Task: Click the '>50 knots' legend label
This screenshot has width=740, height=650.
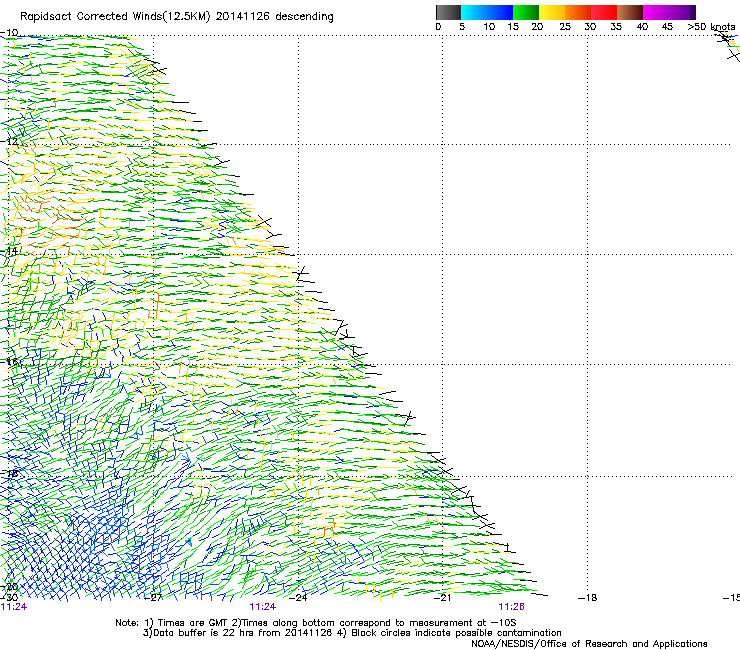Action: point(711,27)
